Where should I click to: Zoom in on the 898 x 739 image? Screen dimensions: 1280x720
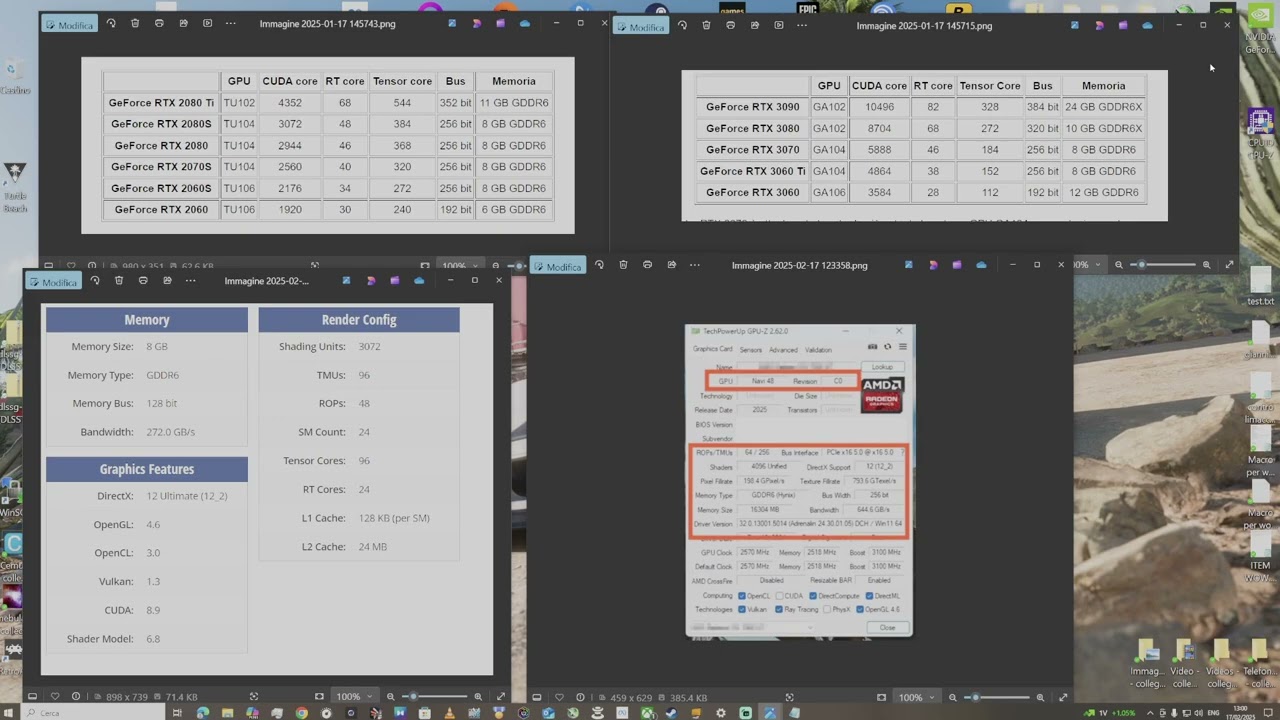pos(477,697)
